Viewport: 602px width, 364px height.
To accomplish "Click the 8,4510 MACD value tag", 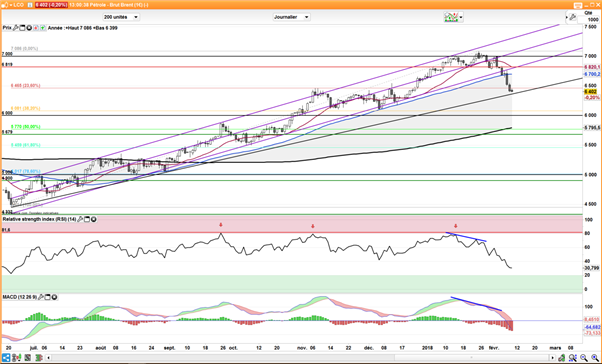I will coord(592,319).
